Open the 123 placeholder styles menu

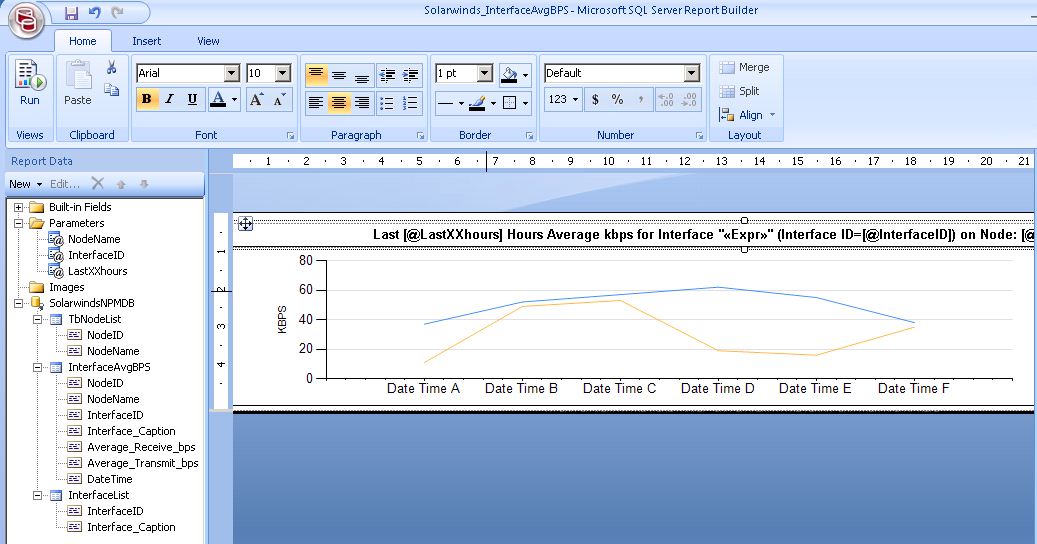[x=563, y=100]
